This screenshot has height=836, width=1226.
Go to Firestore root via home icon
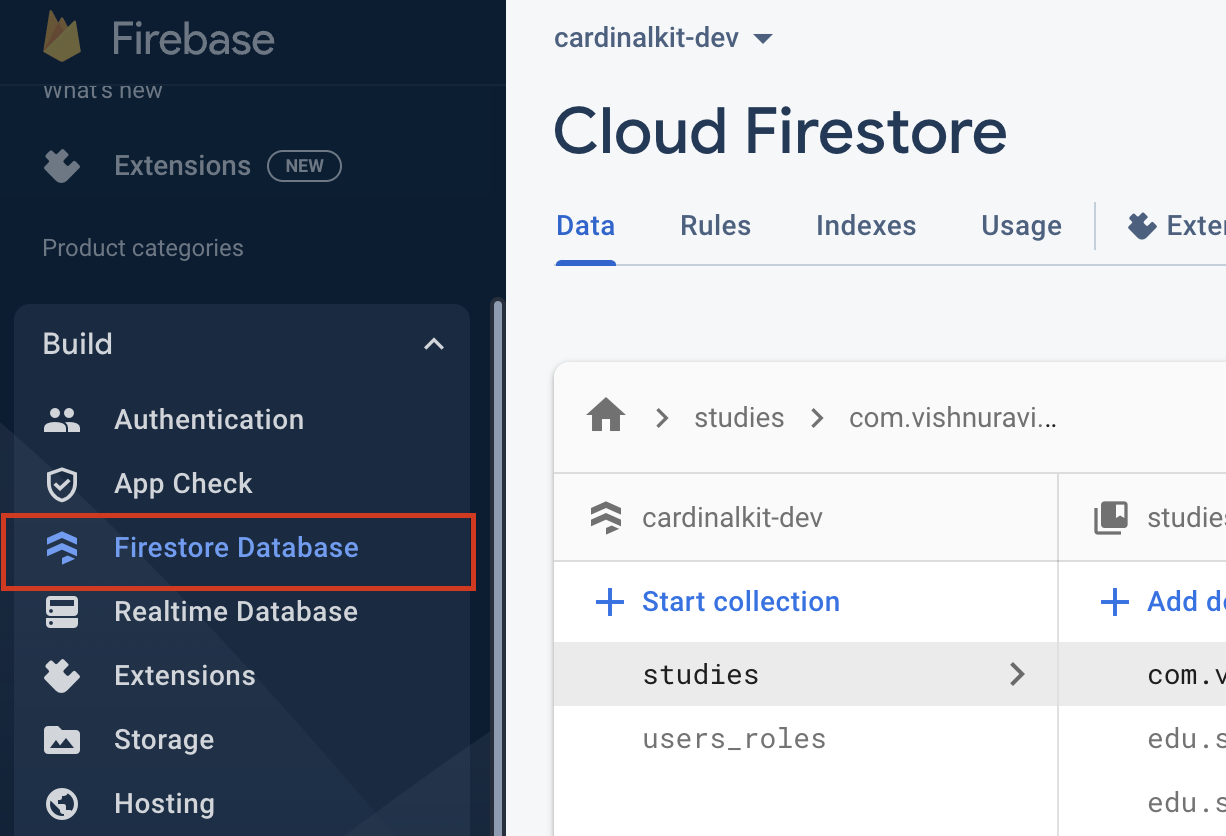(x=606, y=417)
